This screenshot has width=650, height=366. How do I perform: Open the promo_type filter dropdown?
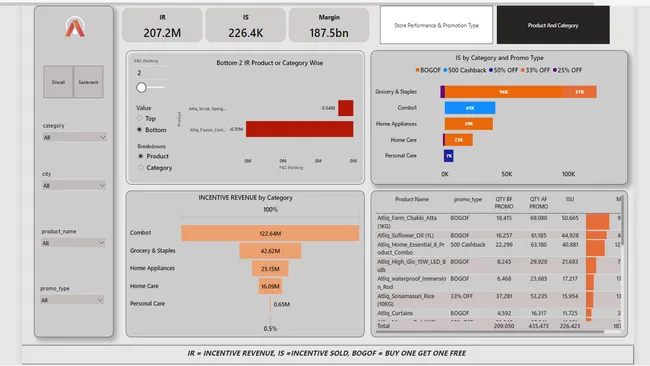72,300
